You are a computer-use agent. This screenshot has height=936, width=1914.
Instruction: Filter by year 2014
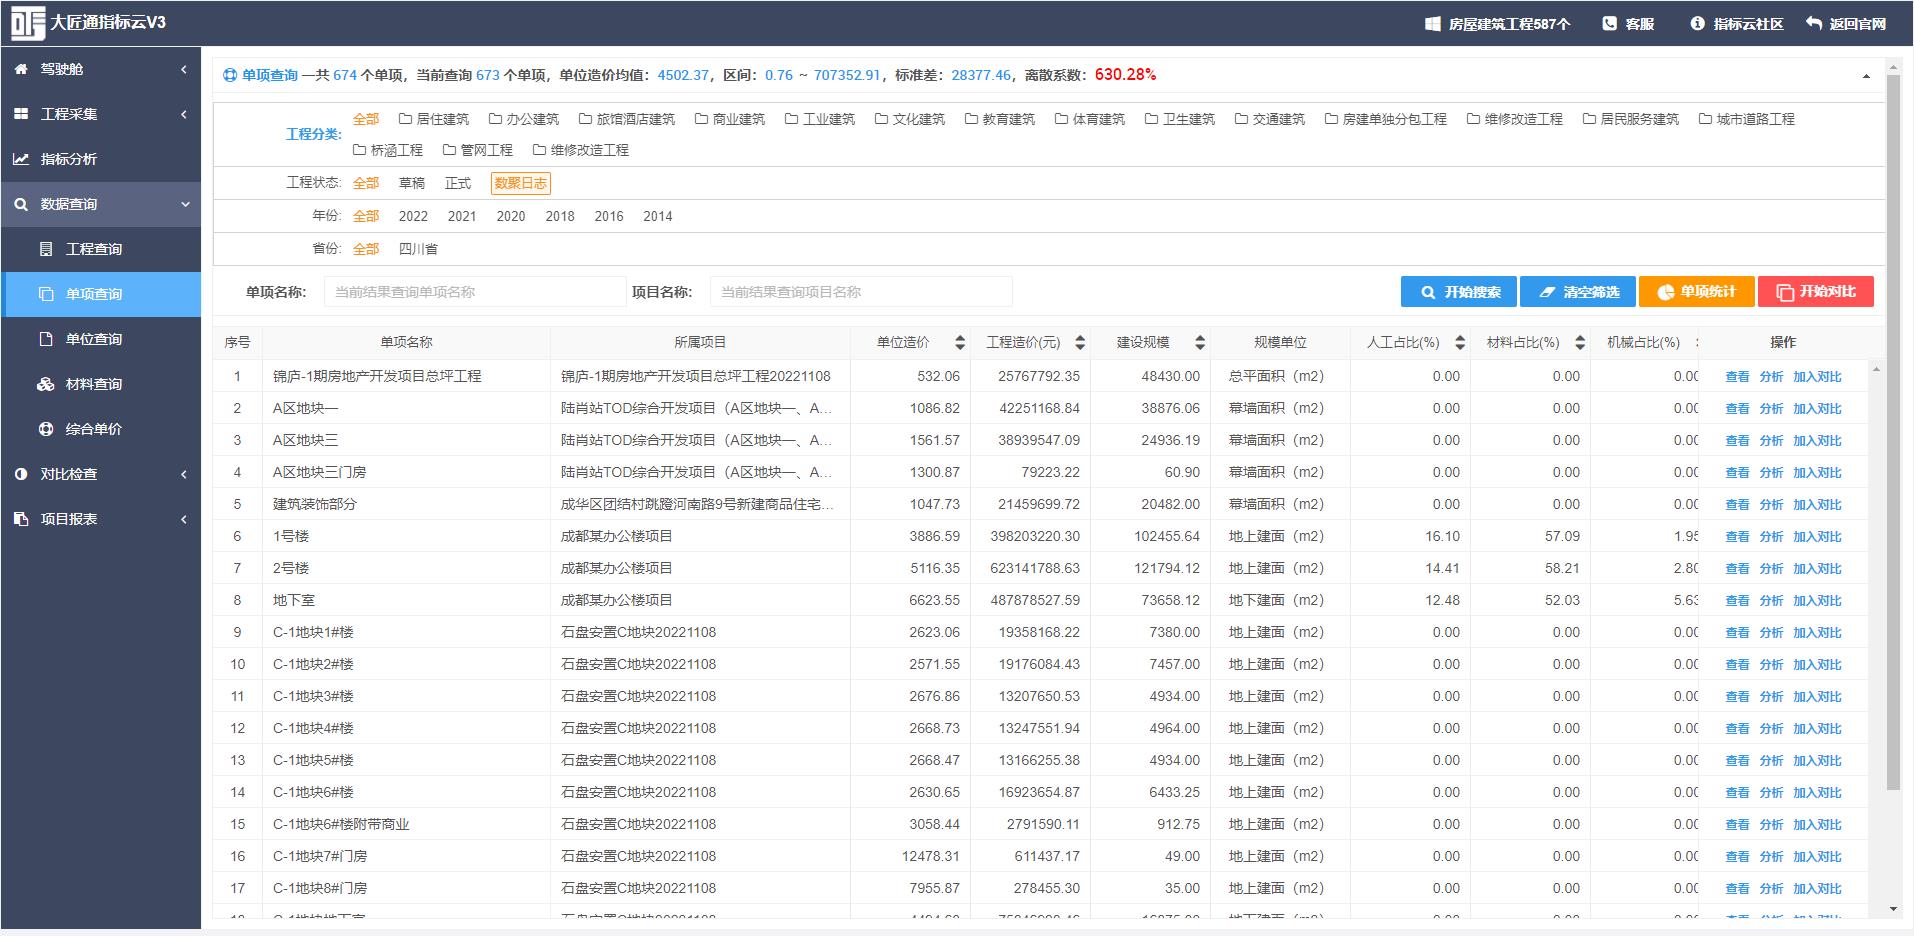tap(658, 216)
